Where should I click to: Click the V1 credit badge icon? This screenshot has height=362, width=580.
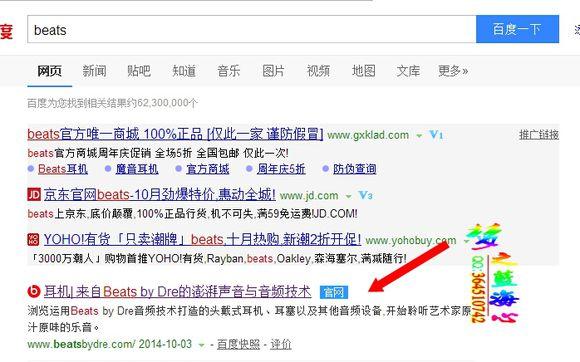tap(436, 135)
